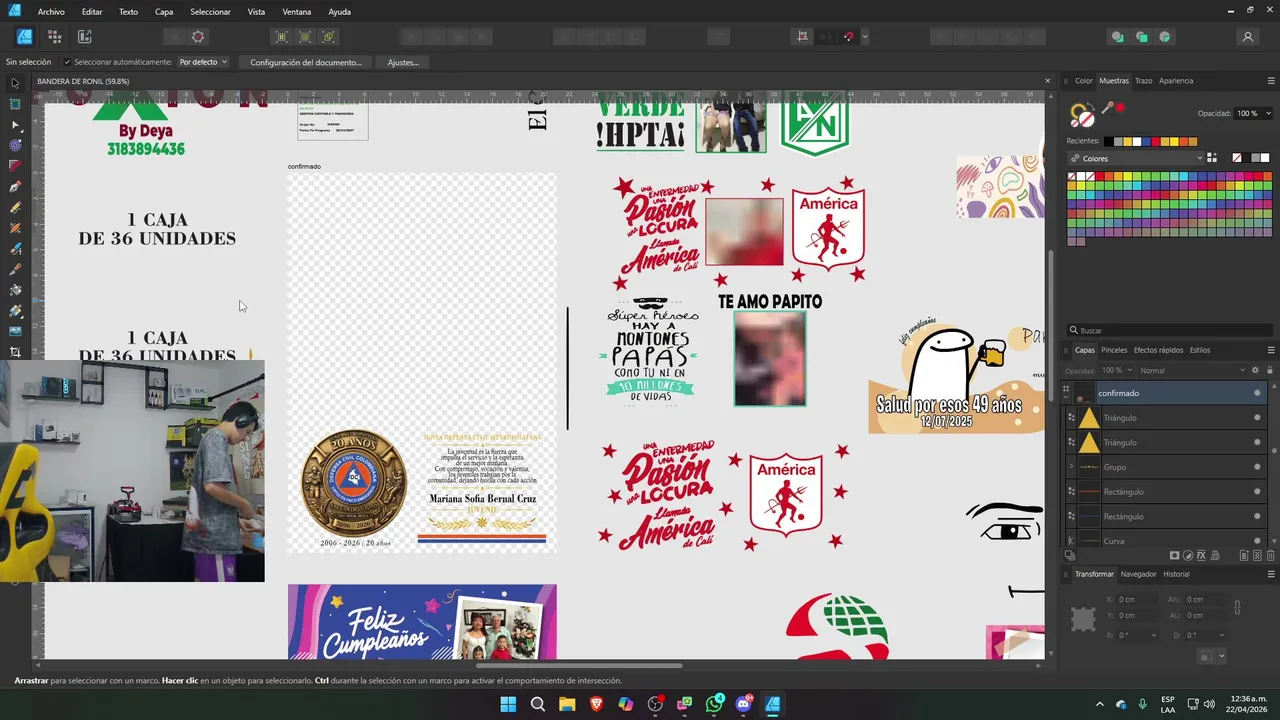Viewport: 1280px width, 720px height.
Task: Toggle Seleccionar automáticamente checkbox
Action: (x=67, y=62)
